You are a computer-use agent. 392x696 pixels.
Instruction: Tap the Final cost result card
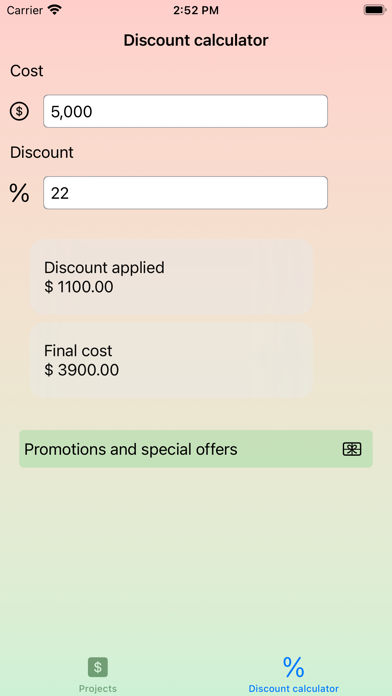172,360
